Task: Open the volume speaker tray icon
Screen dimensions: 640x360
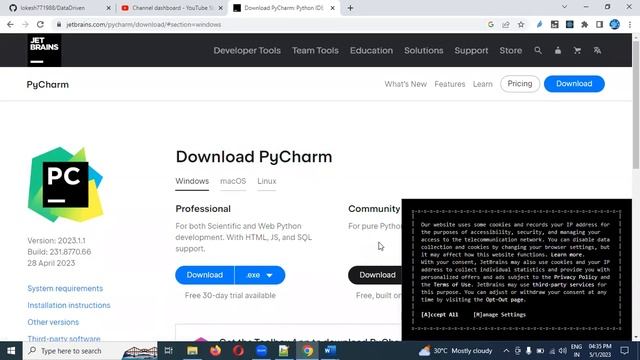Action: (562, 351)
